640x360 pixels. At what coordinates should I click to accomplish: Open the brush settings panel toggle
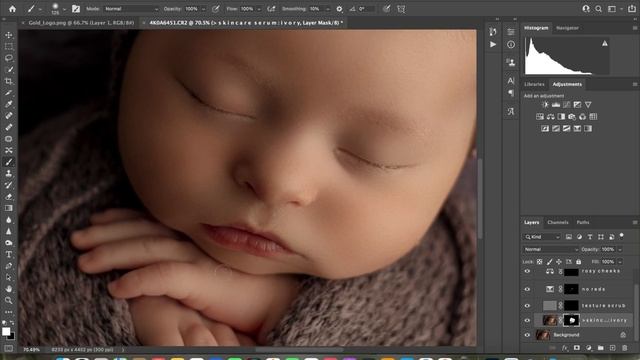coord(76,9)
